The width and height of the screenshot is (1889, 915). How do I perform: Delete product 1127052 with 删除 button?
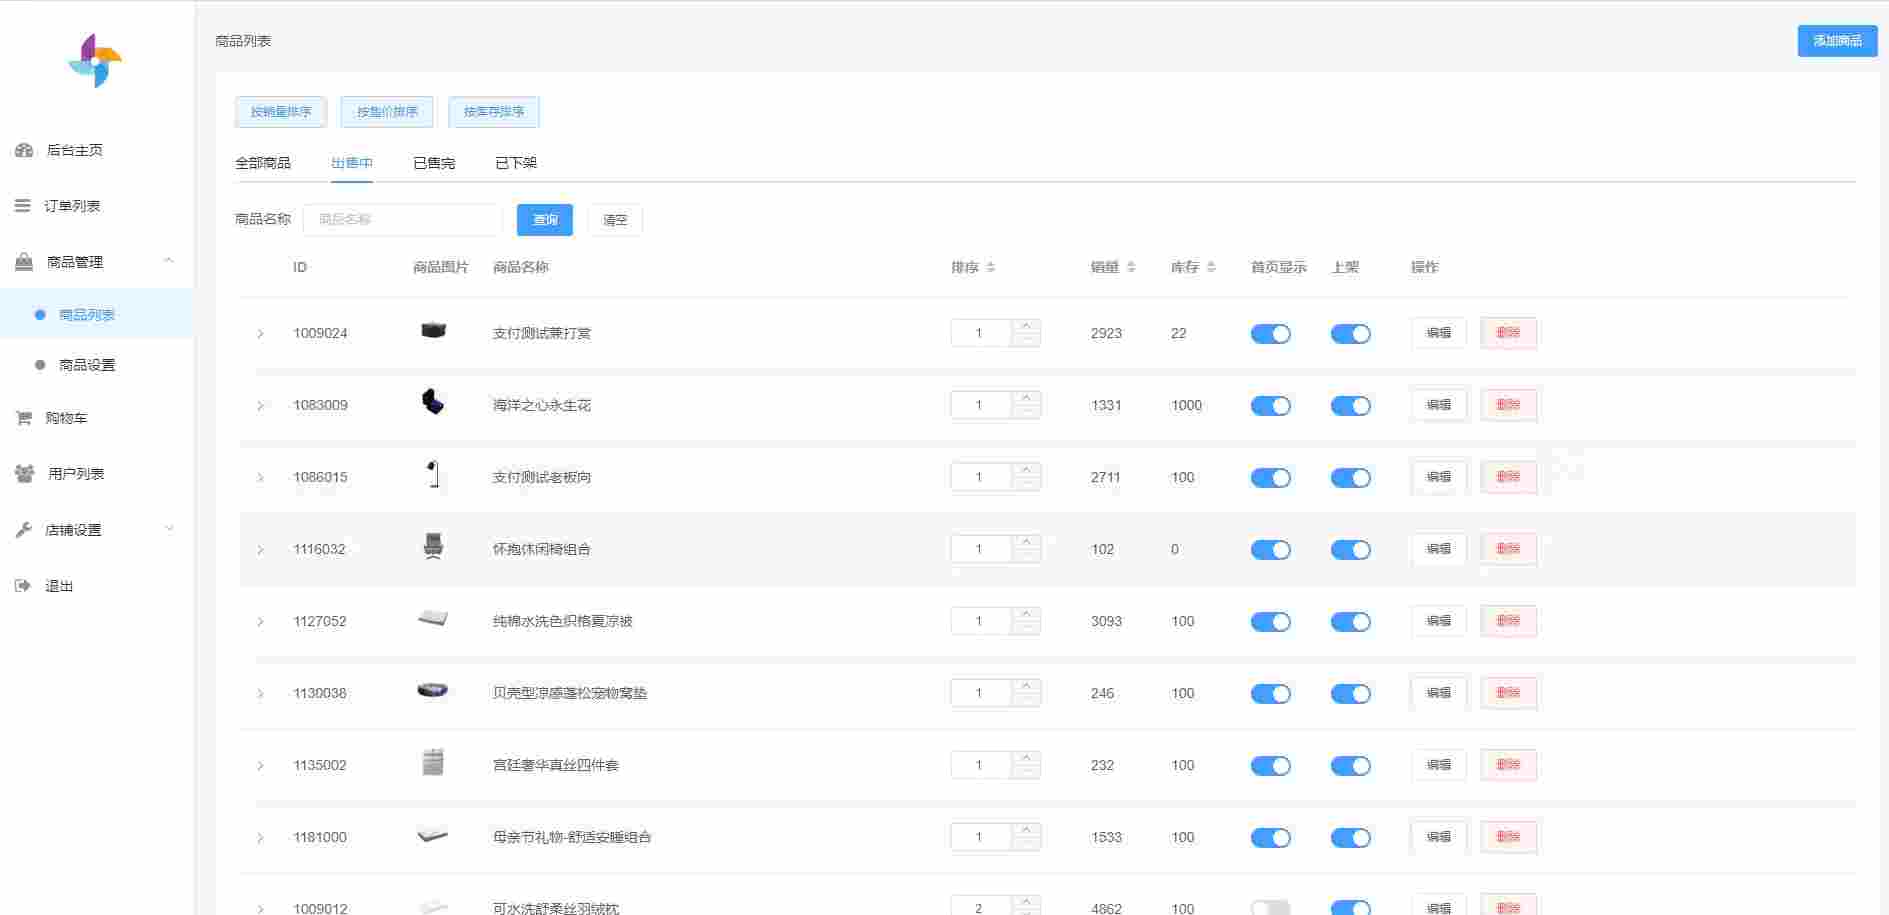1507,621
